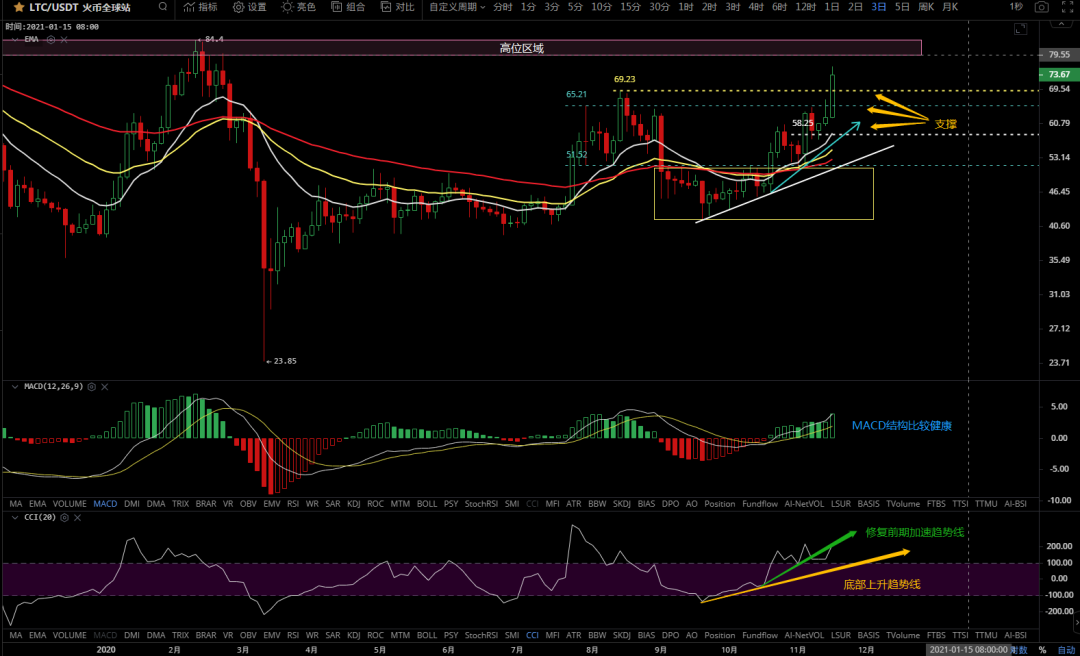The width and height of the screenshot is (1080, 656).
Task: Enable 自动 auto mode at bottom right
Action: click(1068, 648)
